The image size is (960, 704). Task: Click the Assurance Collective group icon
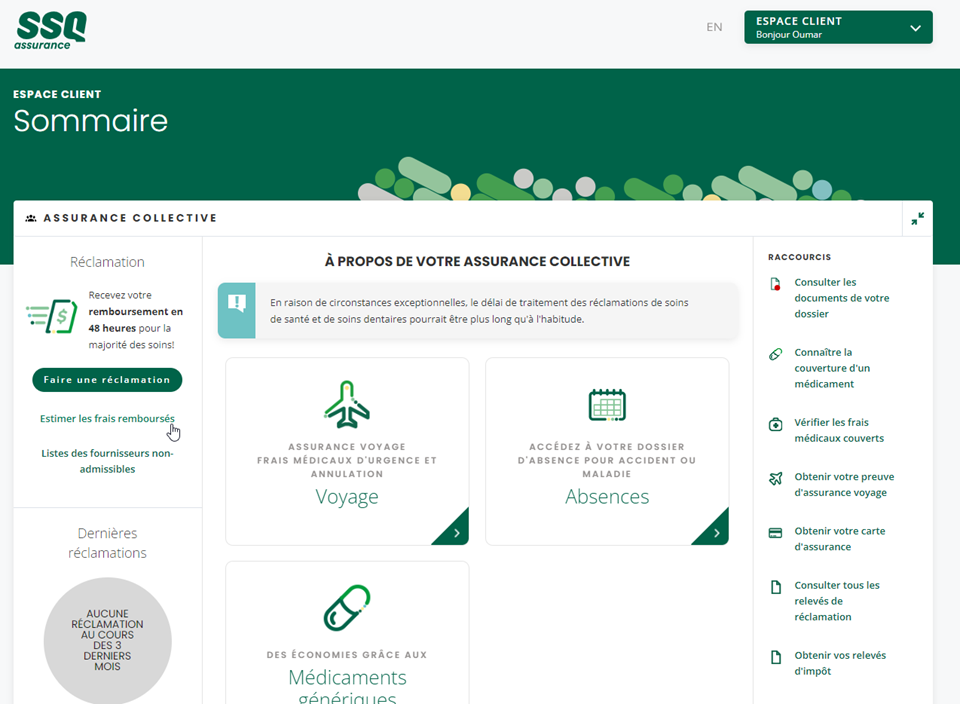click(31, 218)
